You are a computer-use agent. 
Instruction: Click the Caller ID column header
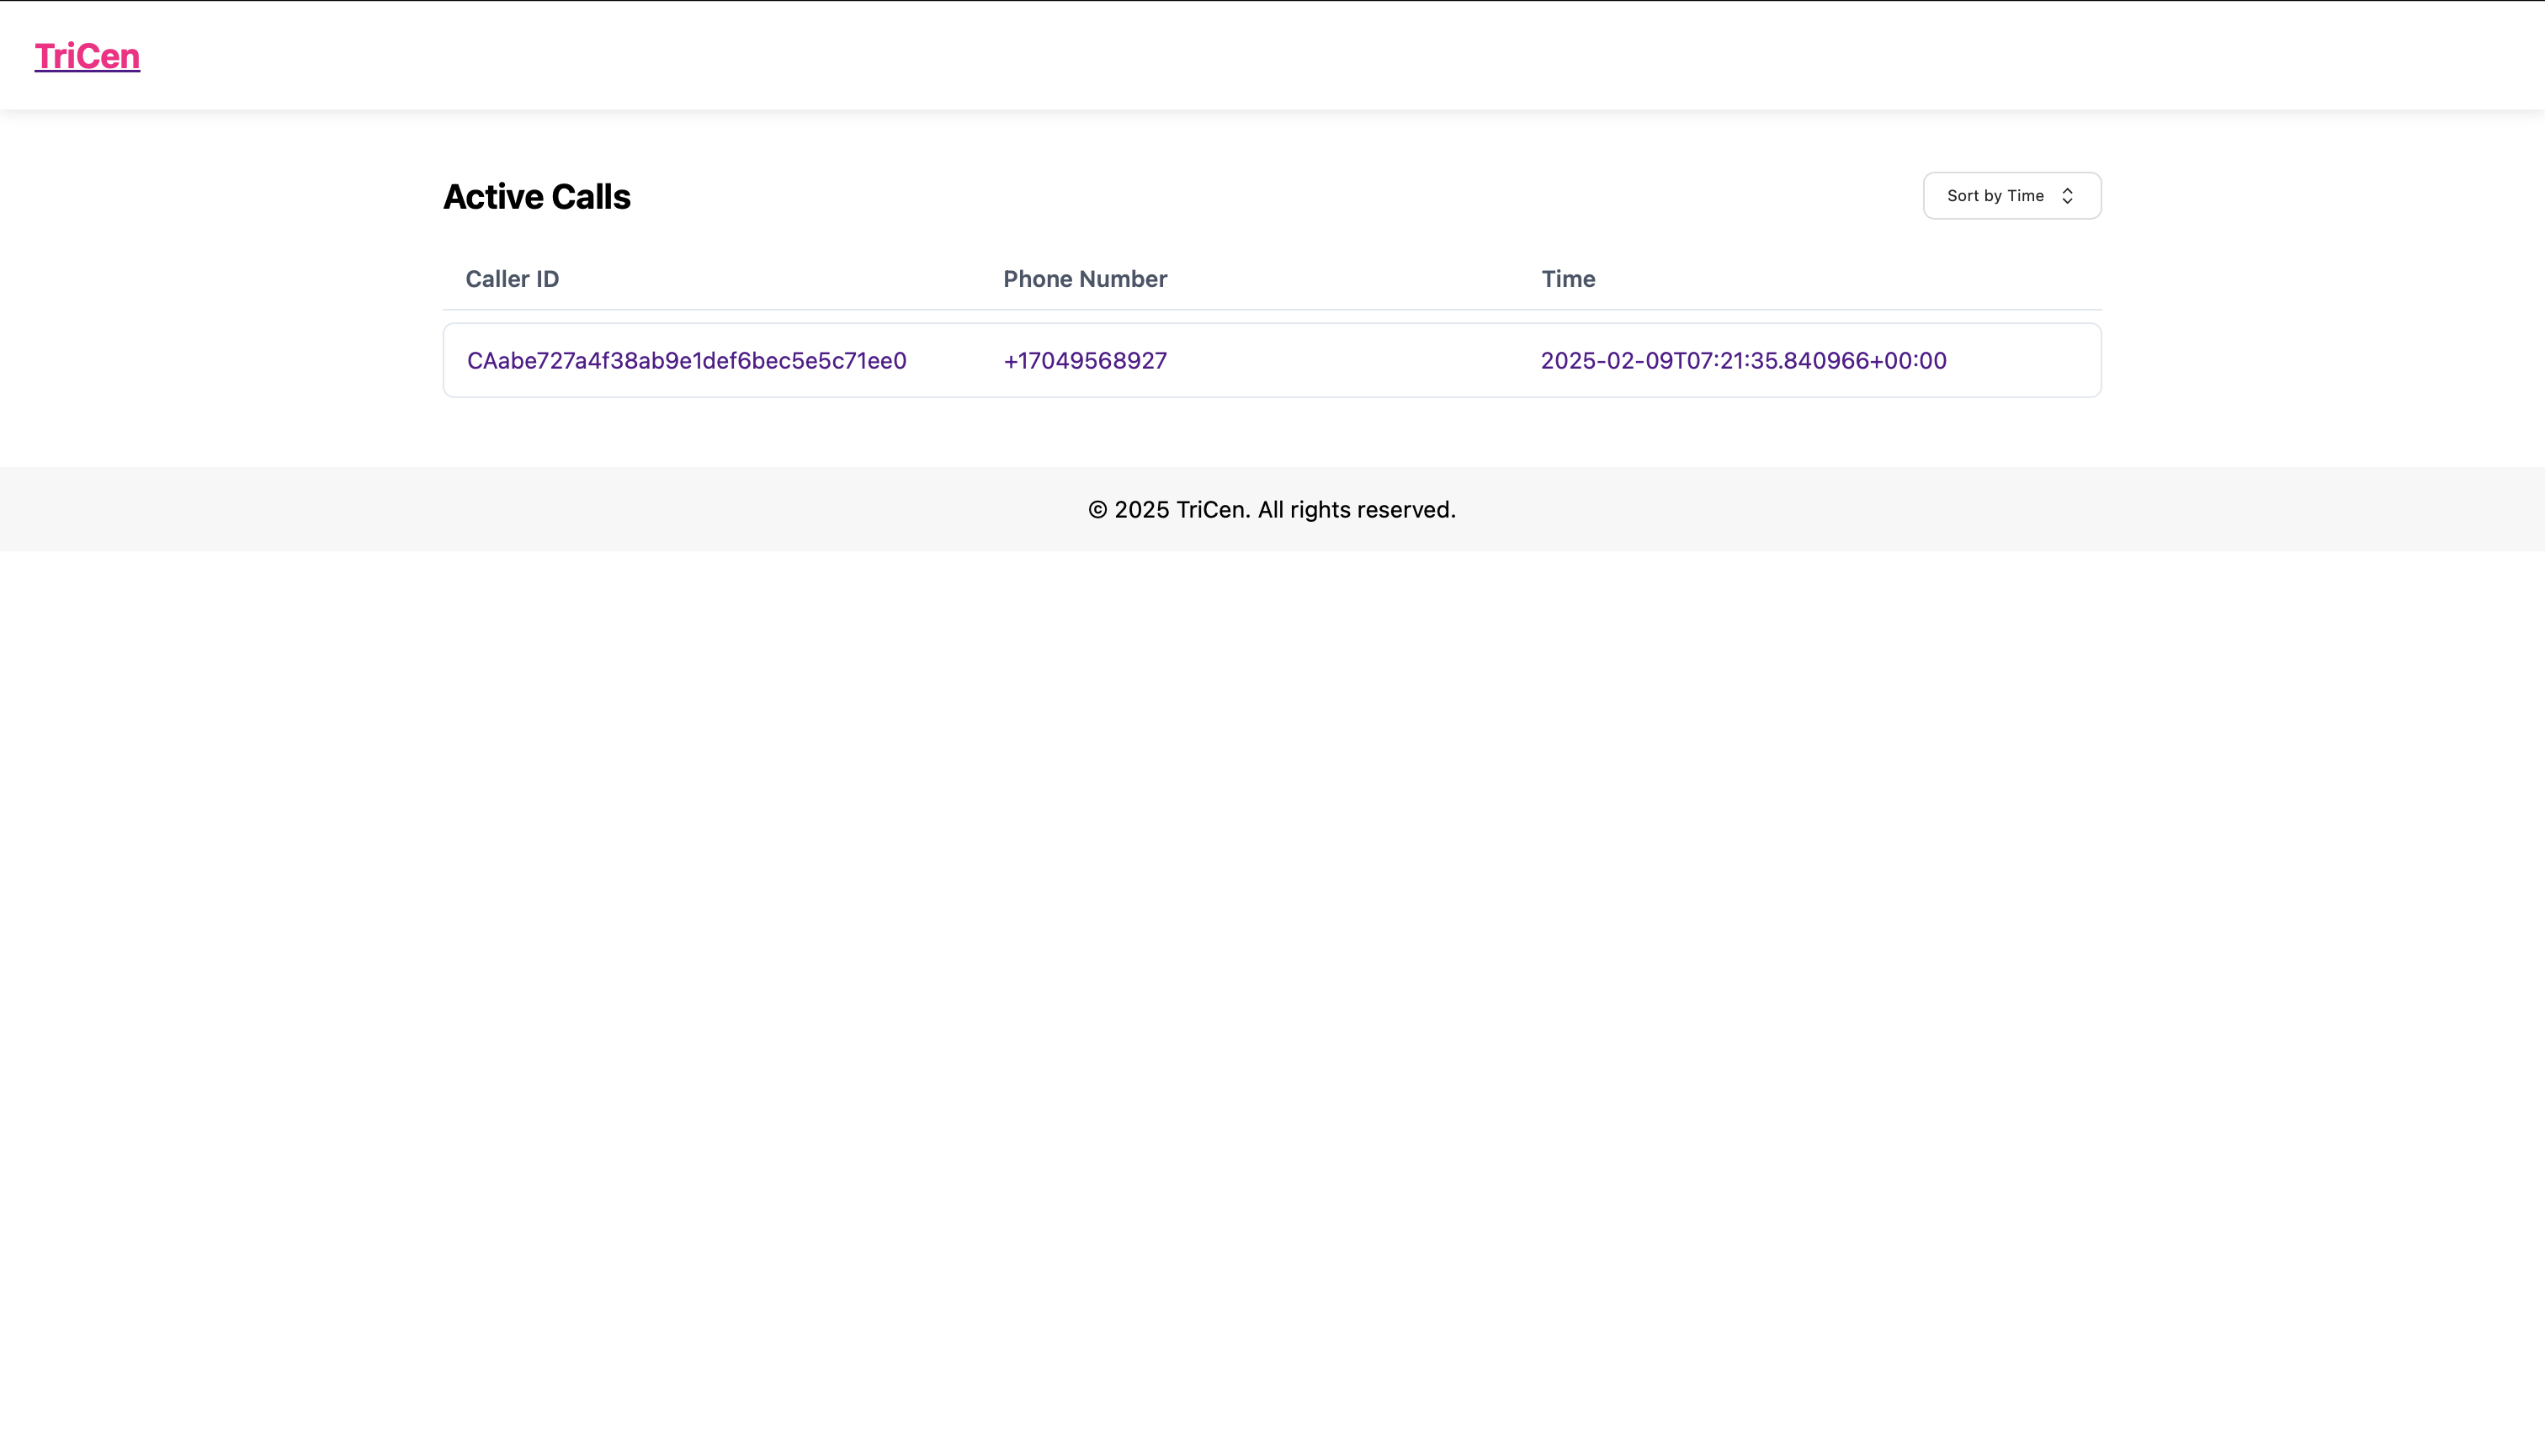512,279
